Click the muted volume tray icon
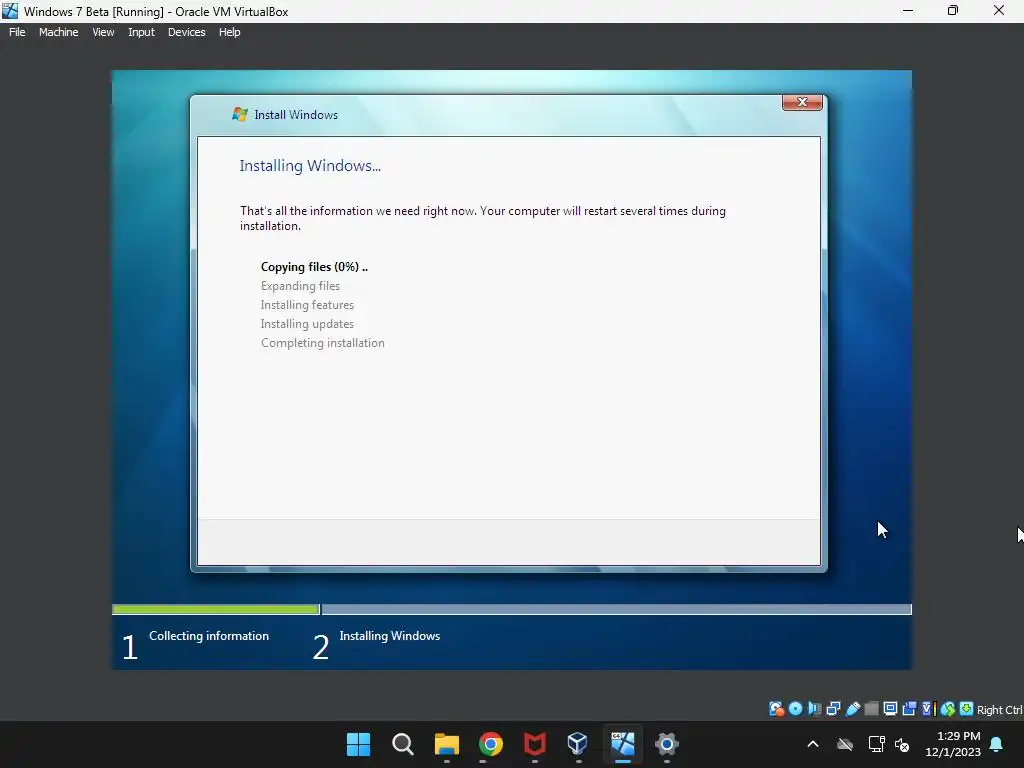 903,744
